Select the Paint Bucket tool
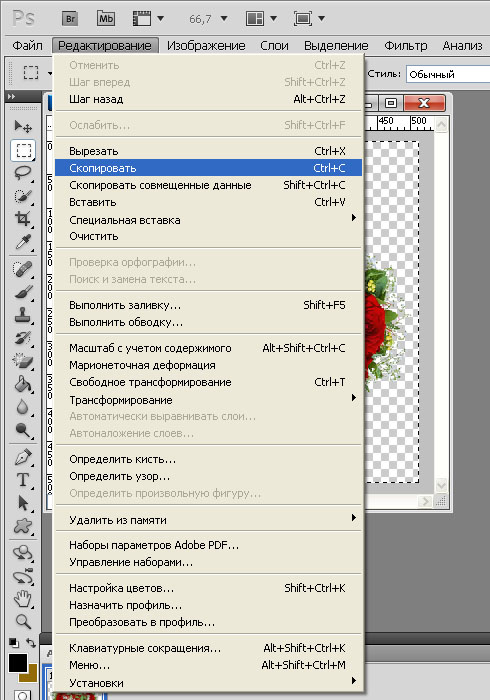This screenshot has width=490, height=700. coord(23,384)
